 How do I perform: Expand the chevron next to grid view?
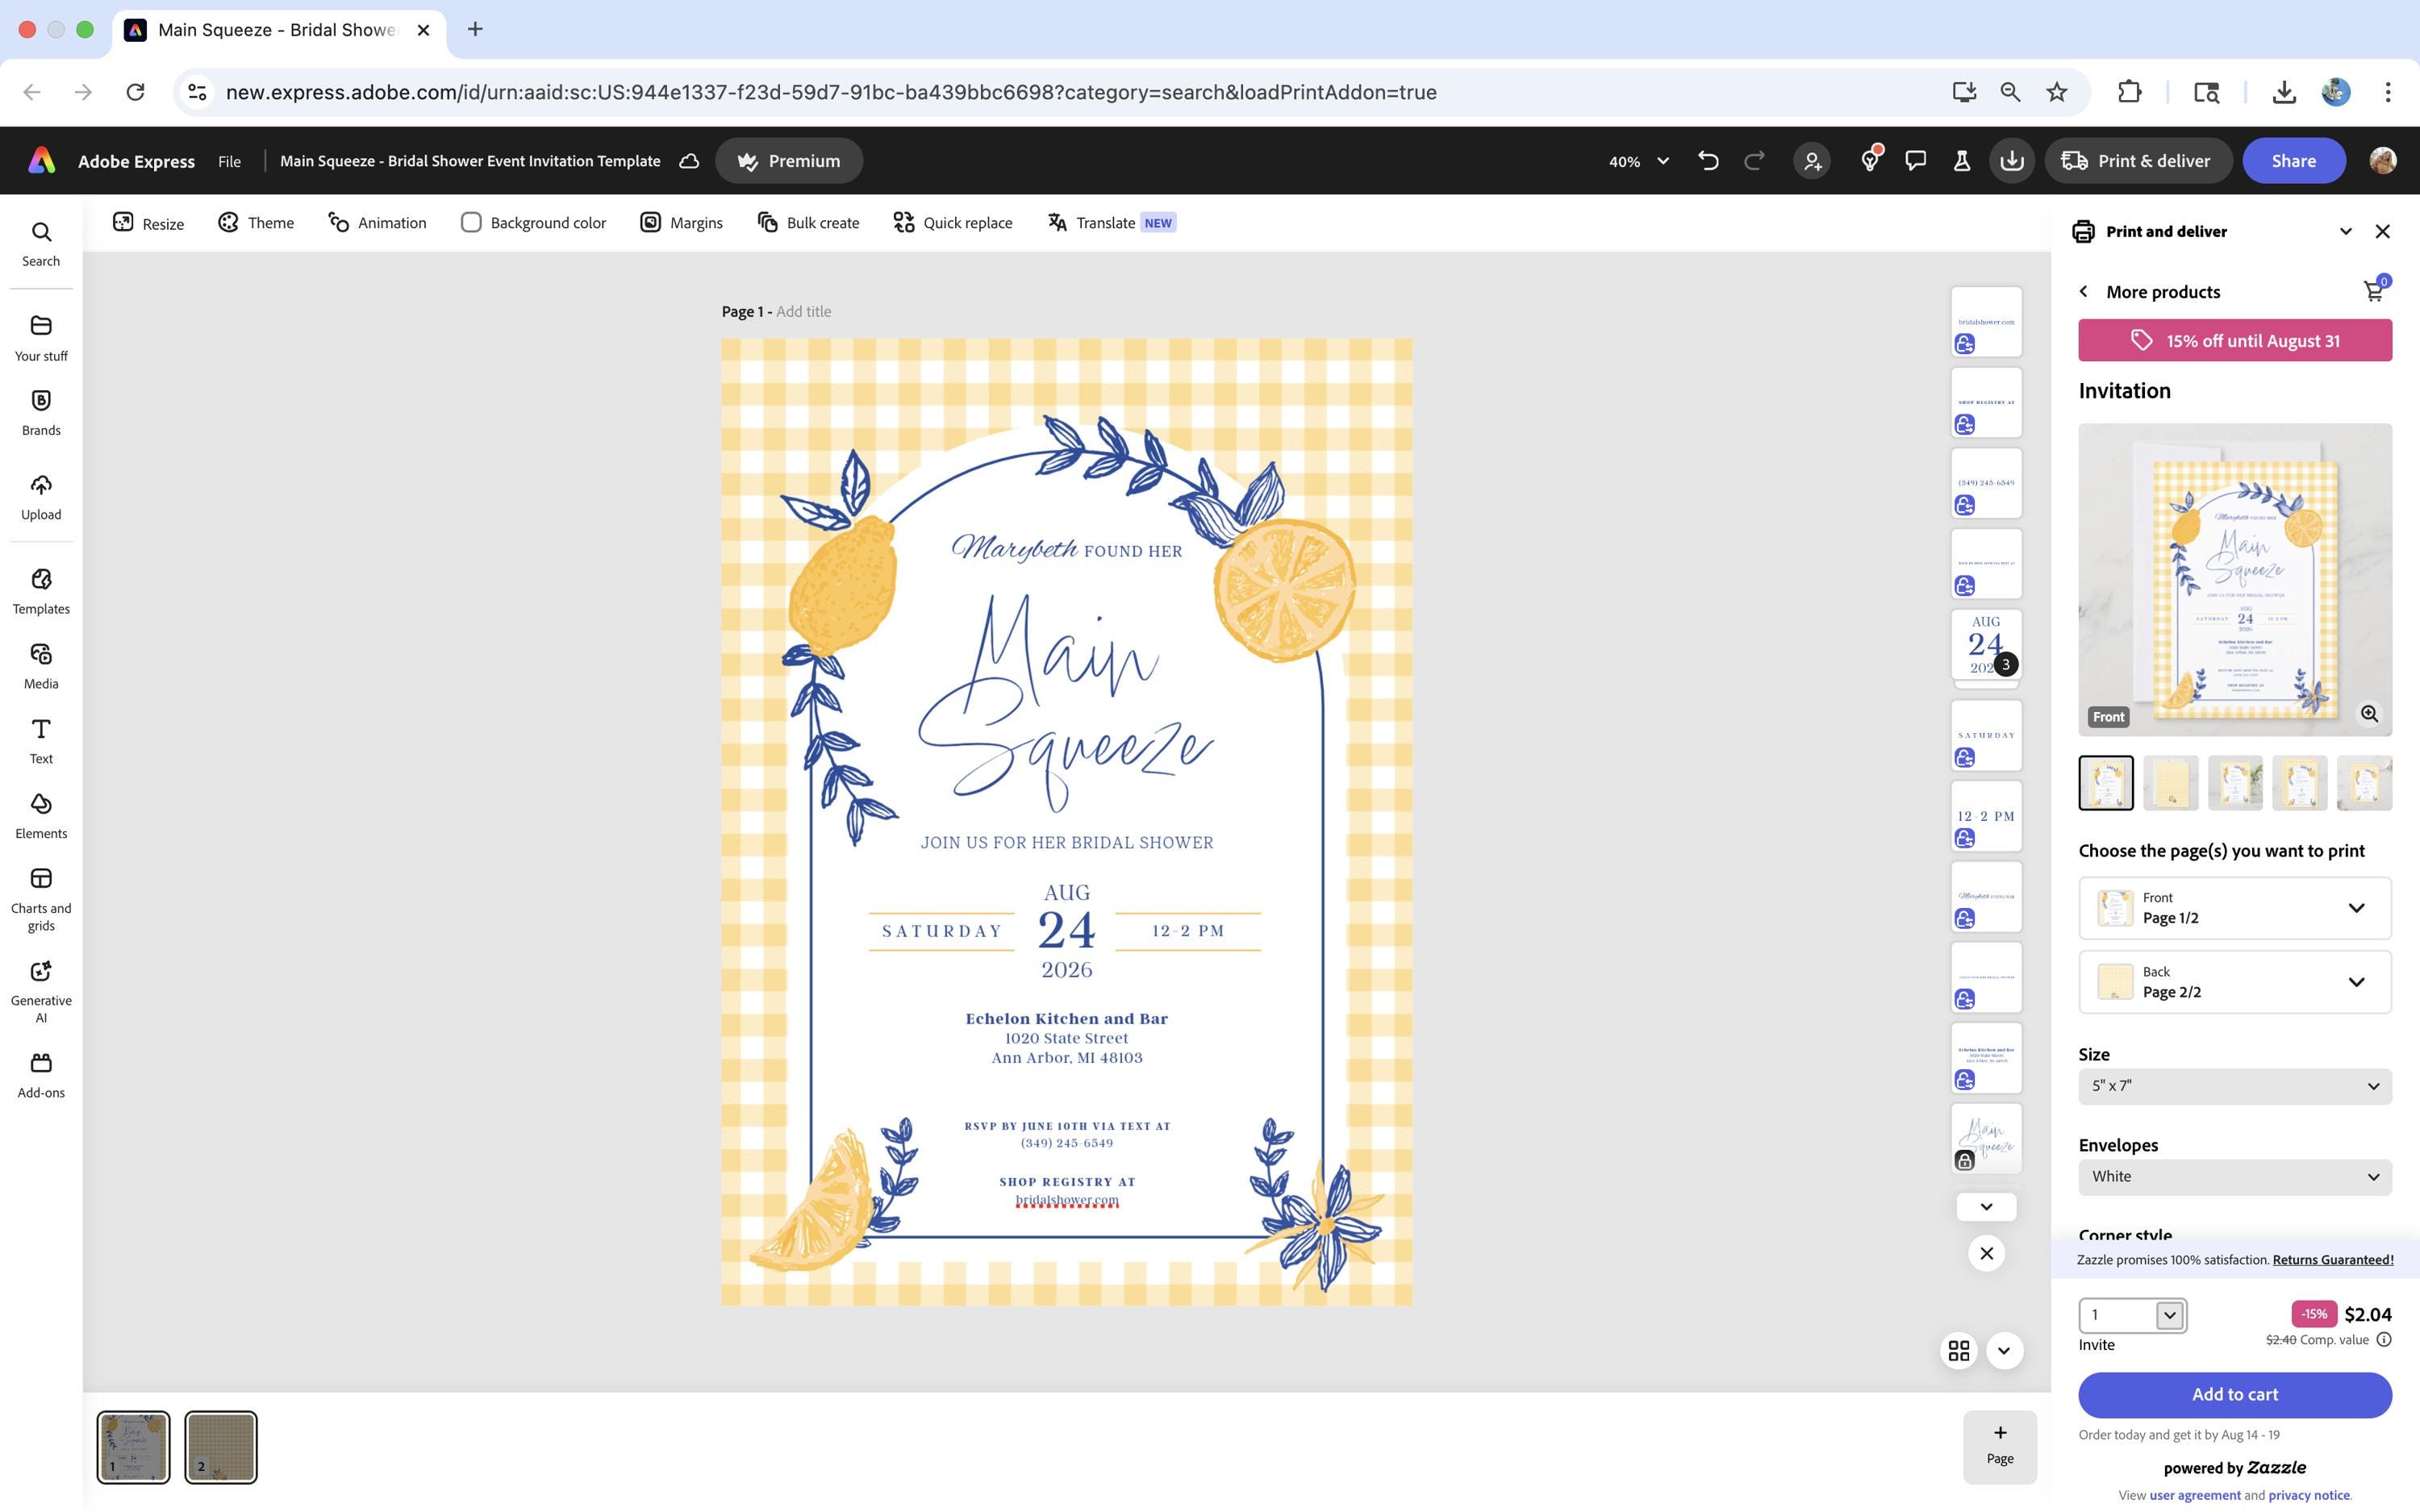(2004, 1351)
